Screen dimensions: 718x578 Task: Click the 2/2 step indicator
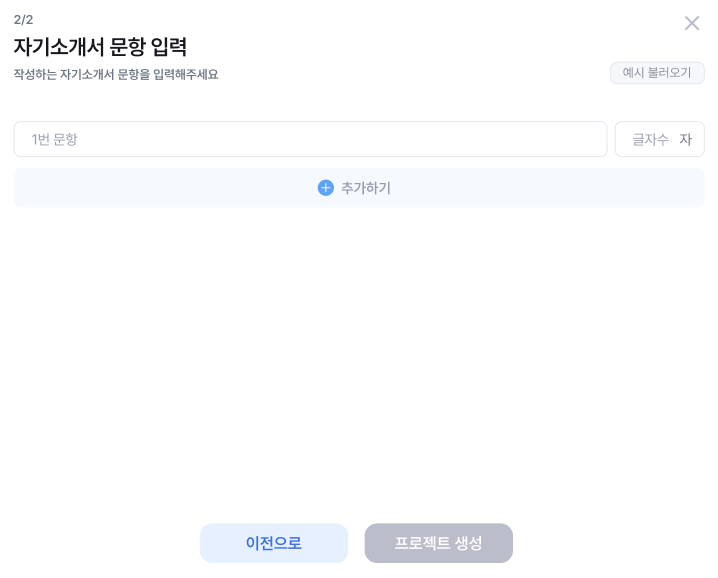click(x=23, y=20)
